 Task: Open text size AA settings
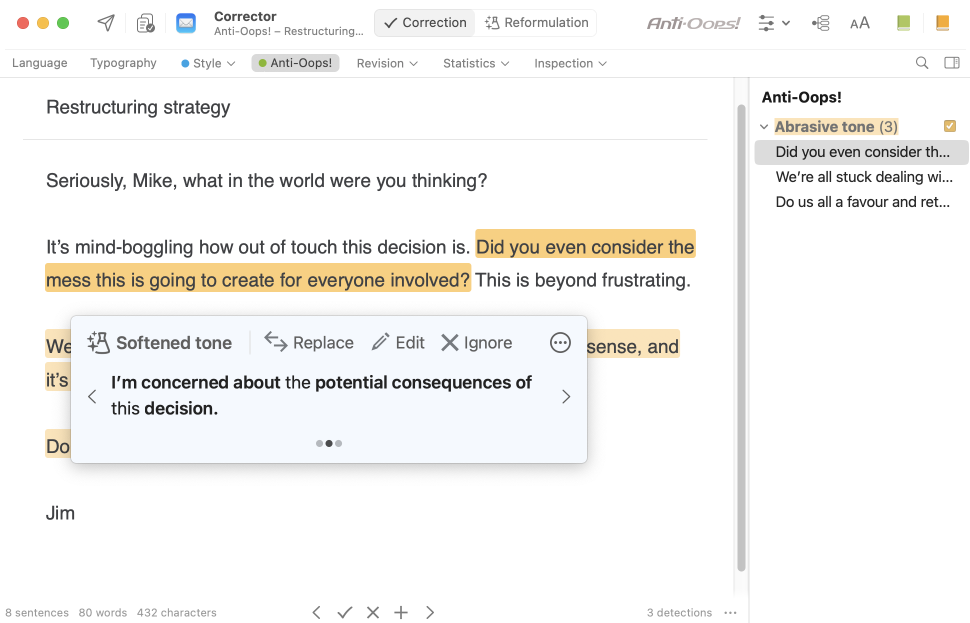(859, 23)
